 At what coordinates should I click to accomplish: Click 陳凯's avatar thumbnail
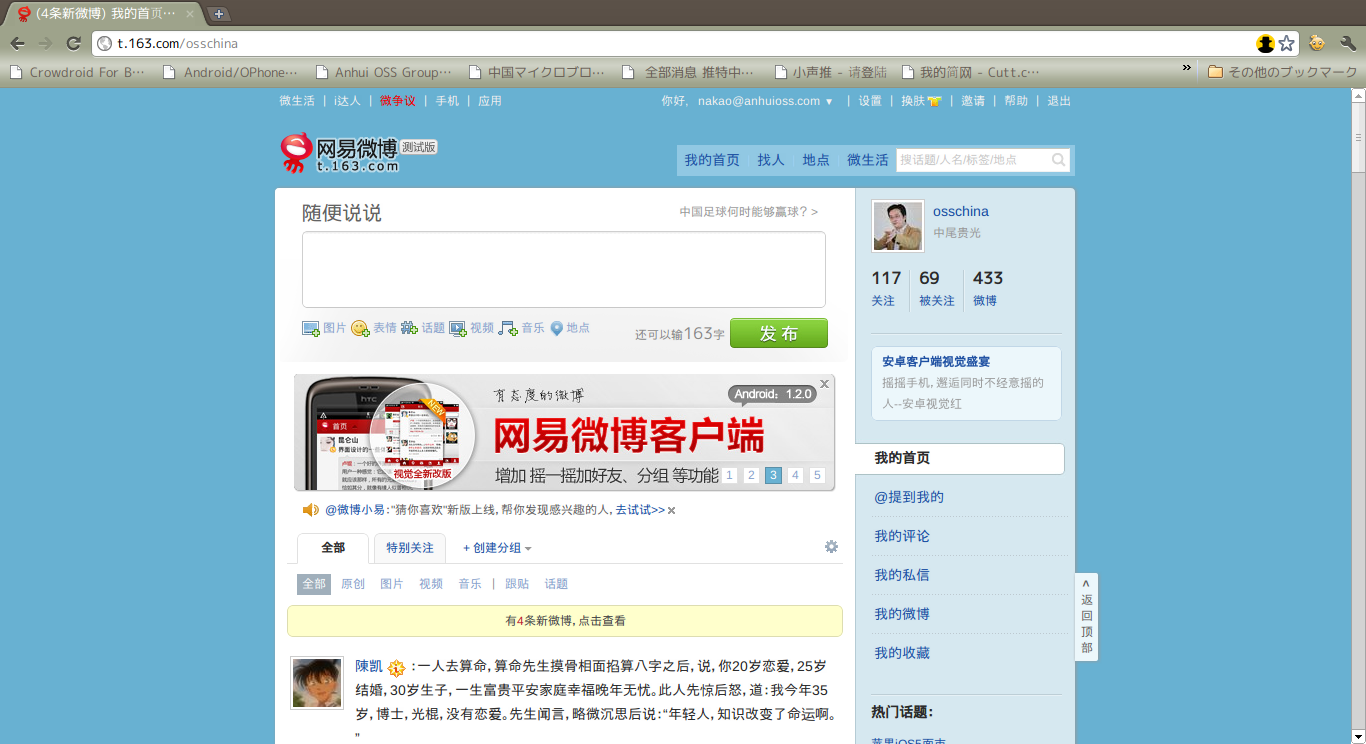pos(317,683)
